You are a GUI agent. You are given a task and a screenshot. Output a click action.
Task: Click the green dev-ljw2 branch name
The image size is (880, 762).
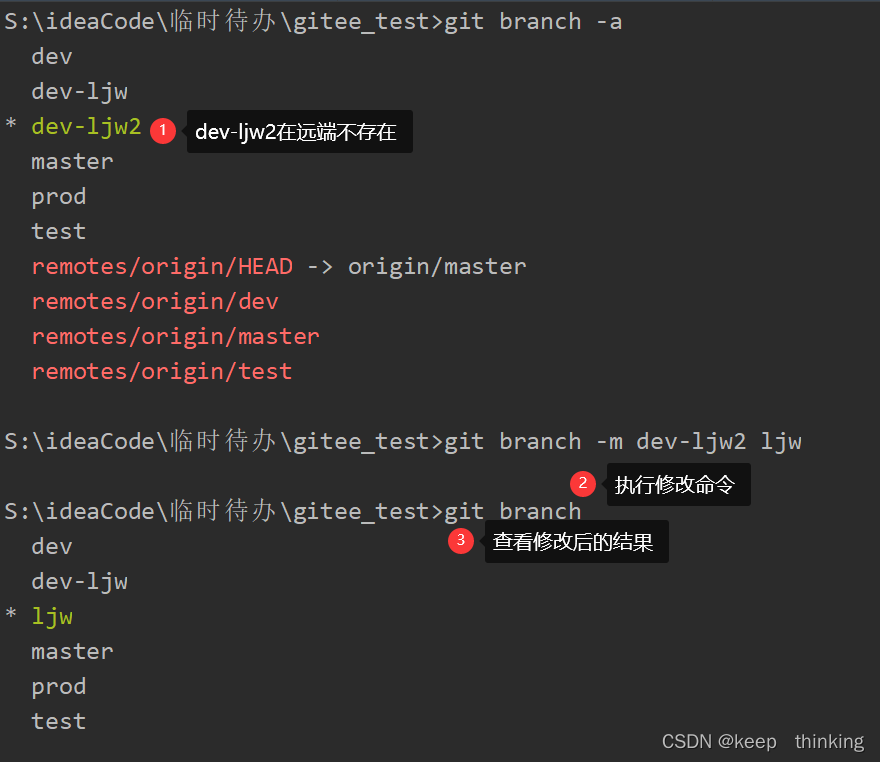coord(86,127)
